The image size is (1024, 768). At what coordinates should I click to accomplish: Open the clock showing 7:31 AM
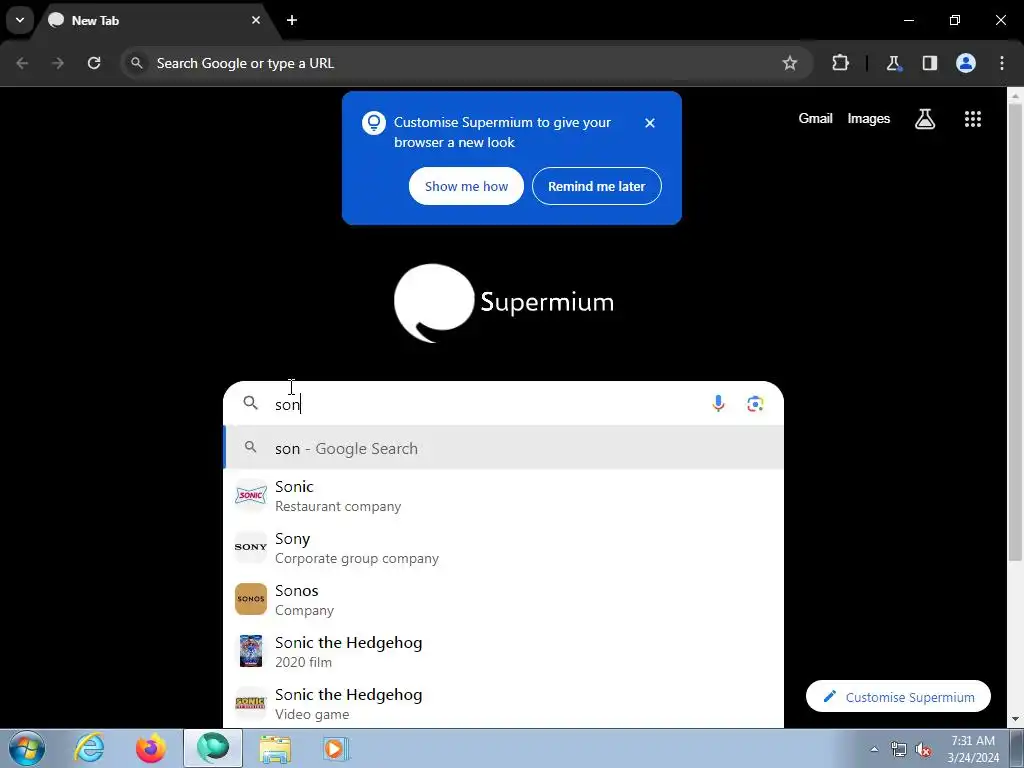tap(973, 749)
